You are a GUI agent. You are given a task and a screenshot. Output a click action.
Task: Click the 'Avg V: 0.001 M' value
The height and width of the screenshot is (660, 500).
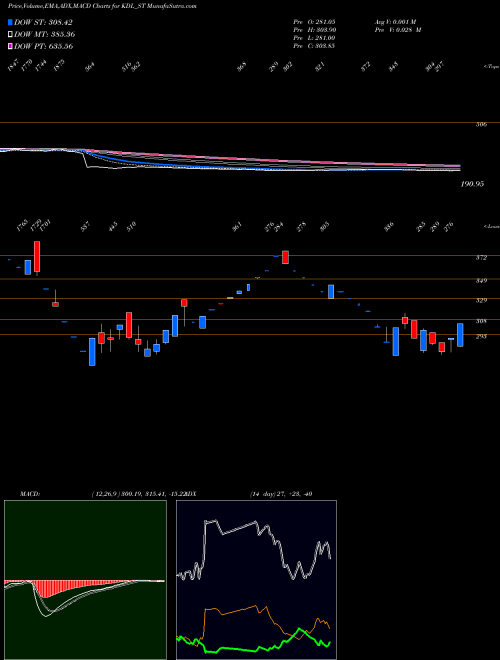click(395, 21)
